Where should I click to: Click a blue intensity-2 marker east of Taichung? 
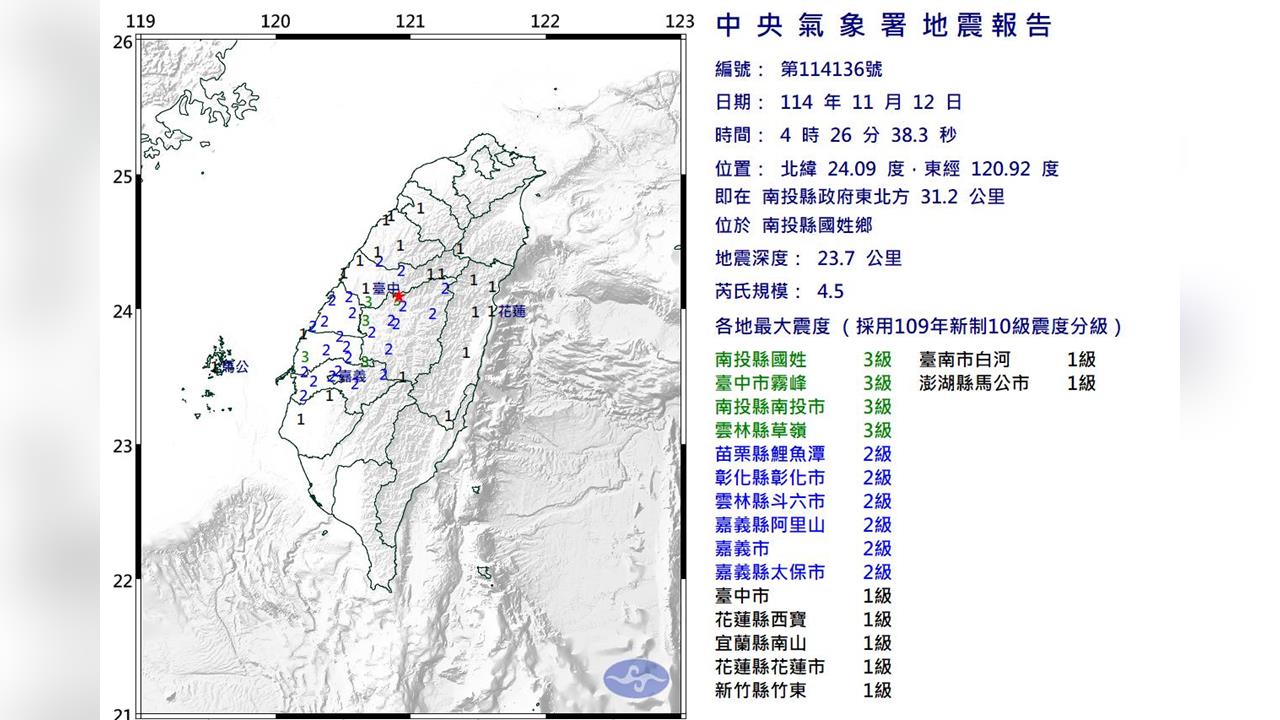[443, 290]
